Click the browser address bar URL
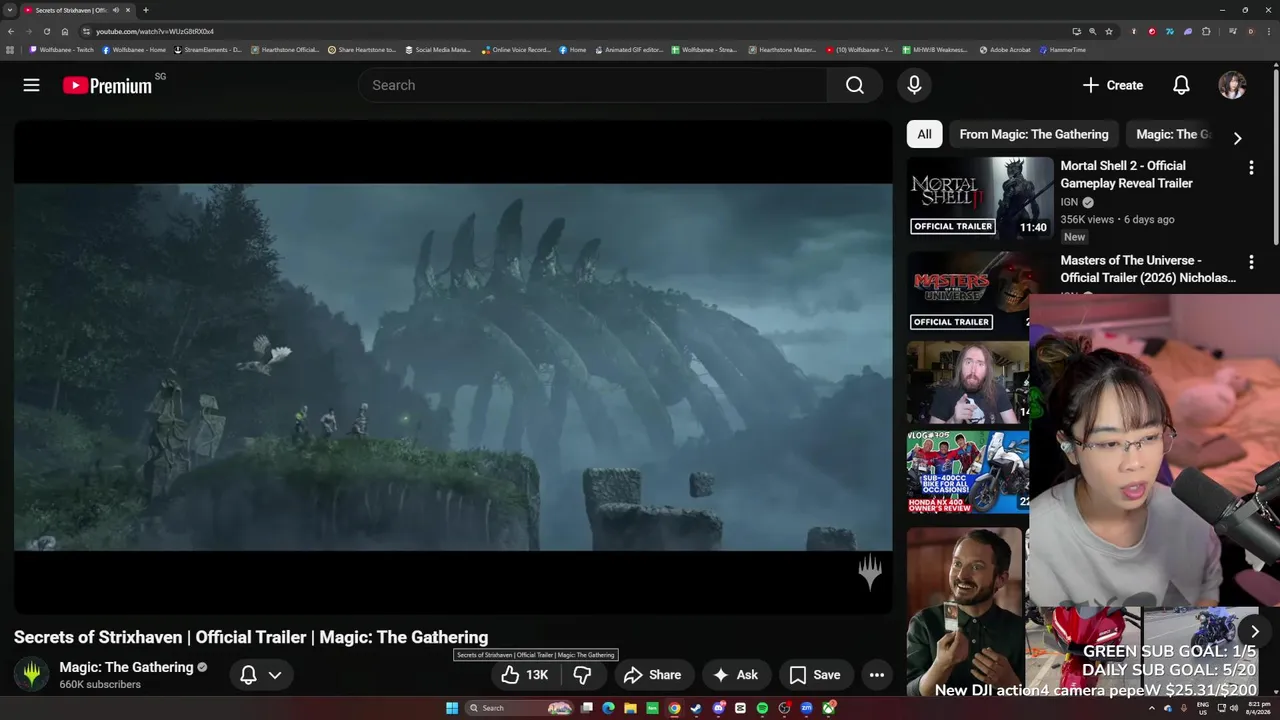1280x720 pixels. [x=155, y=31]
